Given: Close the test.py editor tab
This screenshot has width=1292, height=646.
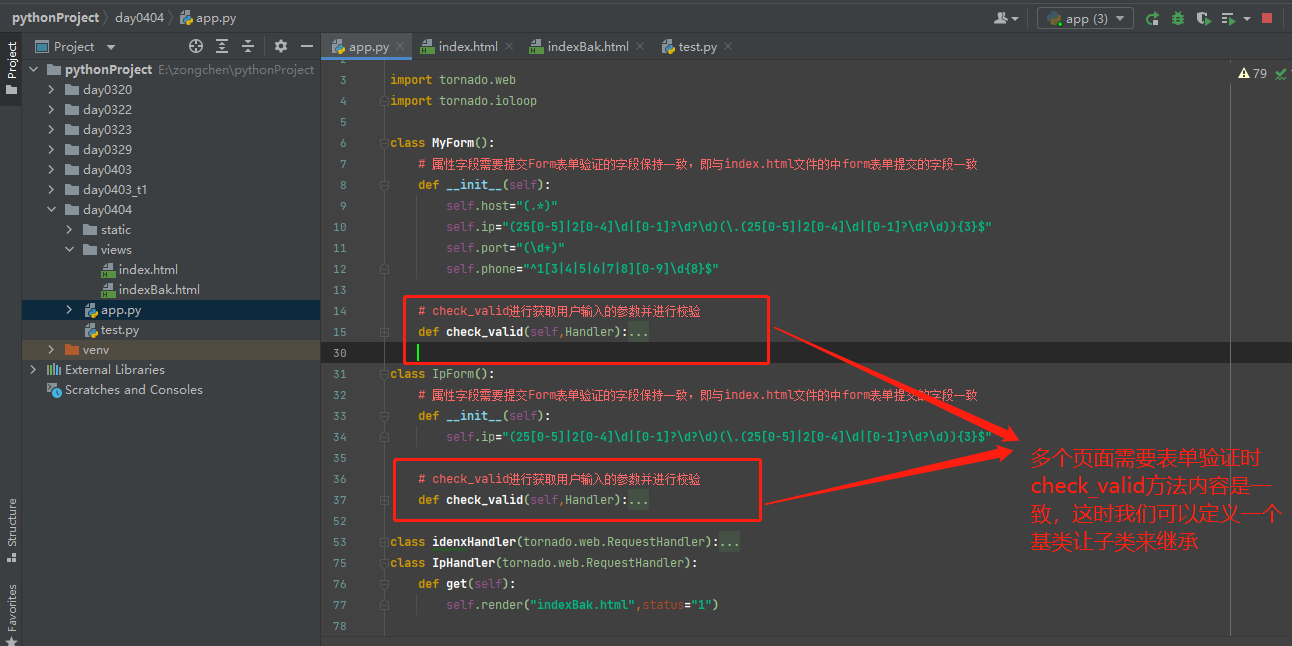Looking at the screenshot, I should click(x=728, y=46).
